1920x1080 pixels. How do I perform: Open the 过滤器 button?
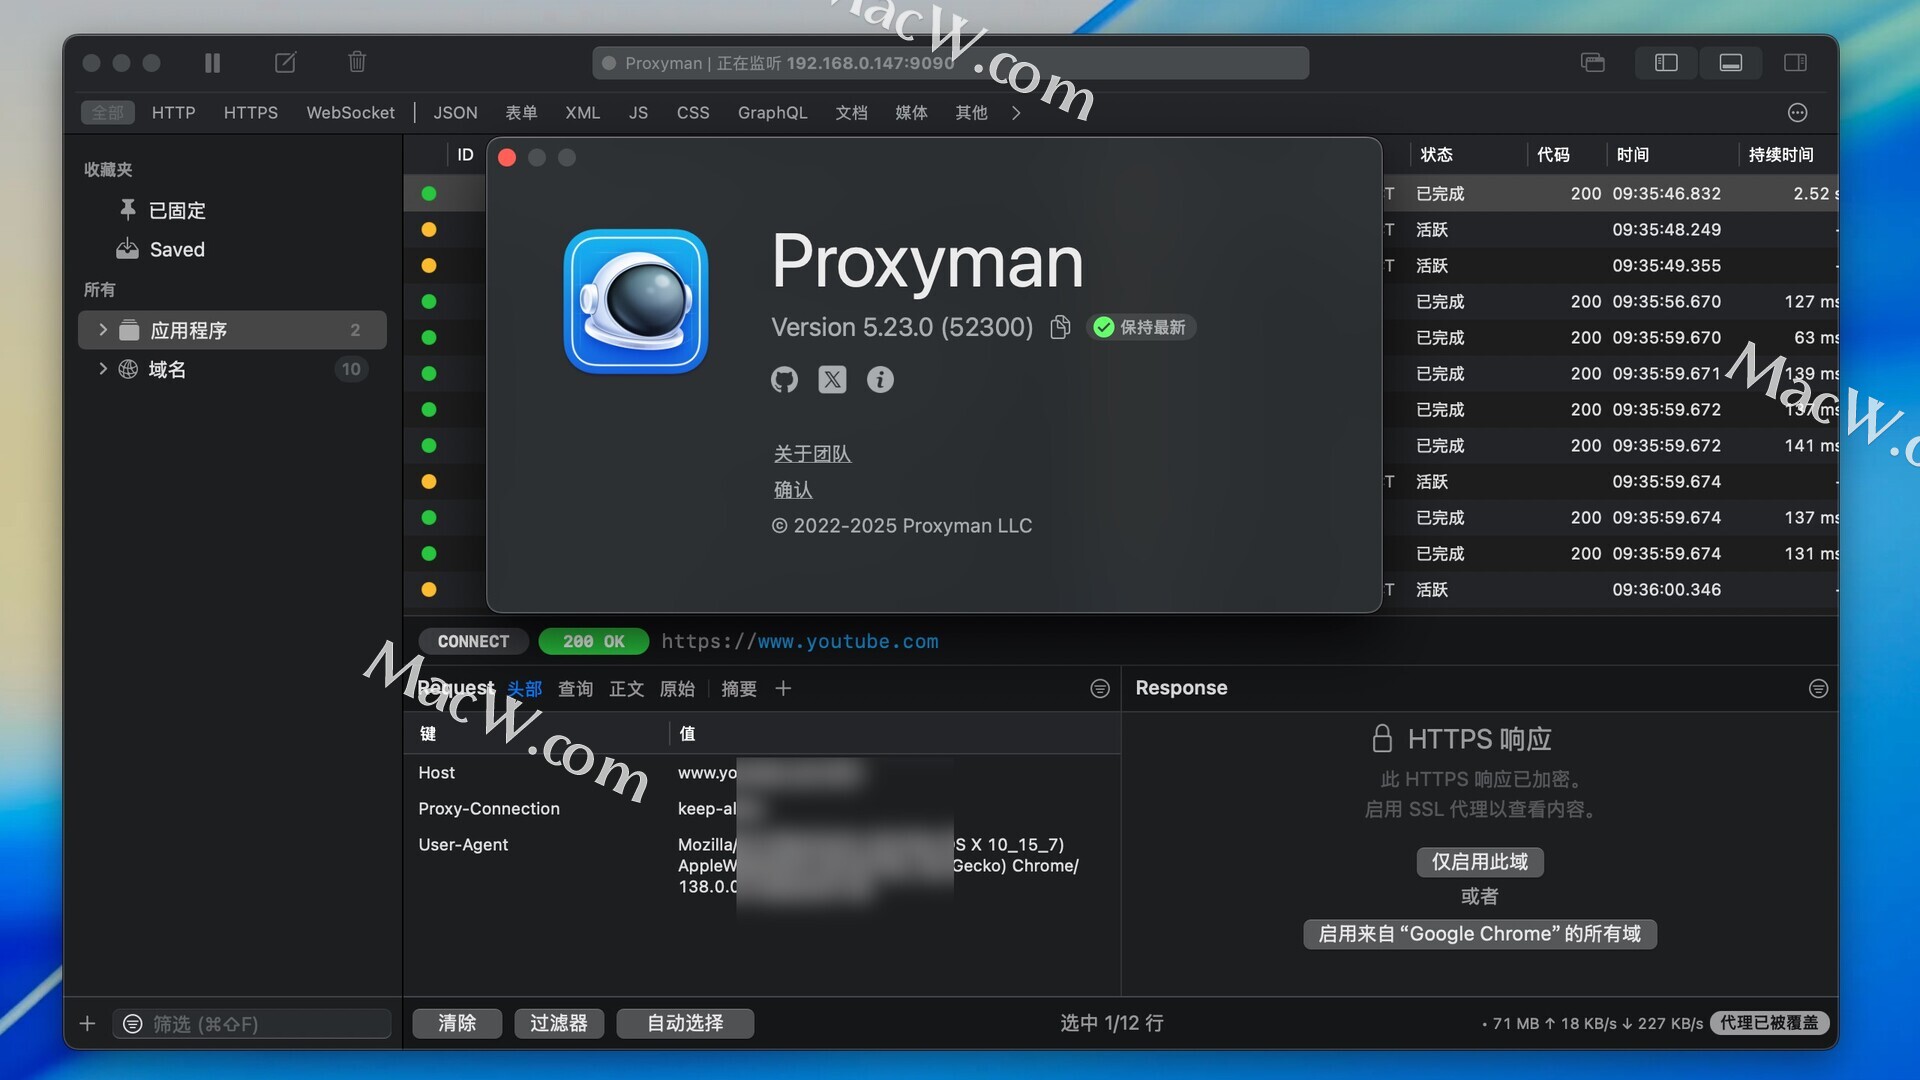[559, 1023]
